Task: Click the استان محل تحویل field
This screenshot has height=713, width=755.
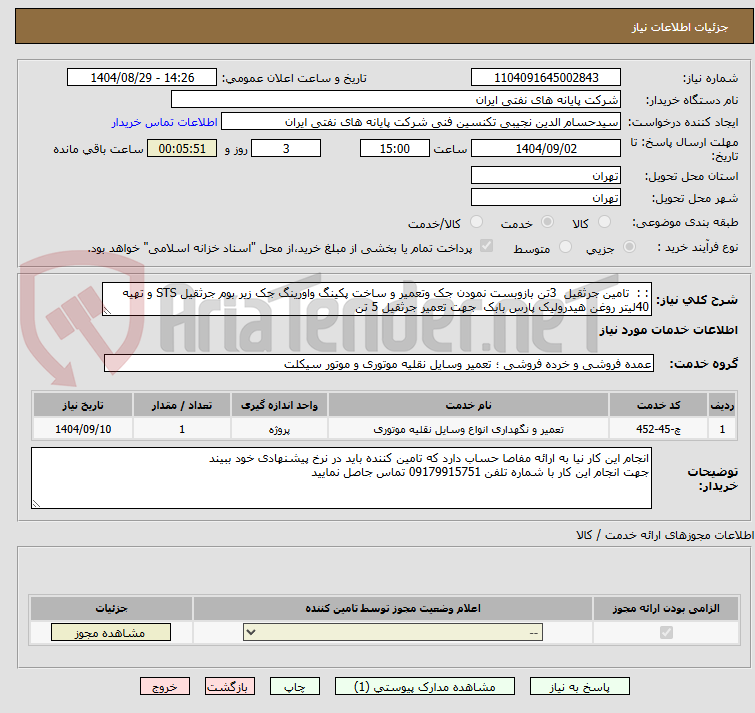Action: pos(546,176)
